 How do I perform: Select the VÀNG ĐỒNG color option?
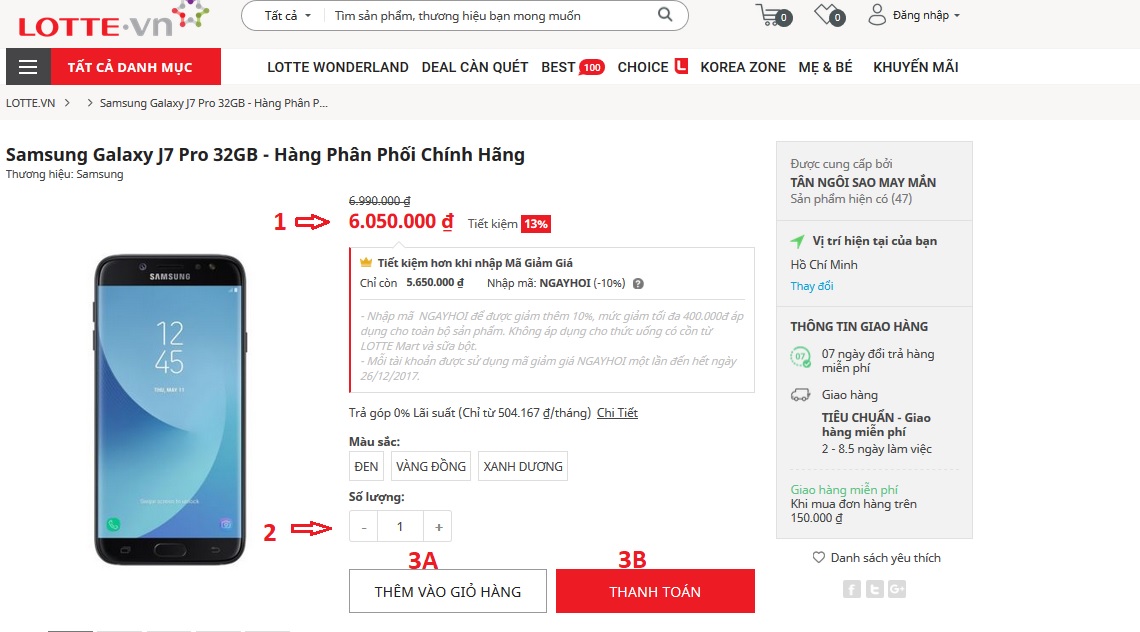[x=431, y=465]
